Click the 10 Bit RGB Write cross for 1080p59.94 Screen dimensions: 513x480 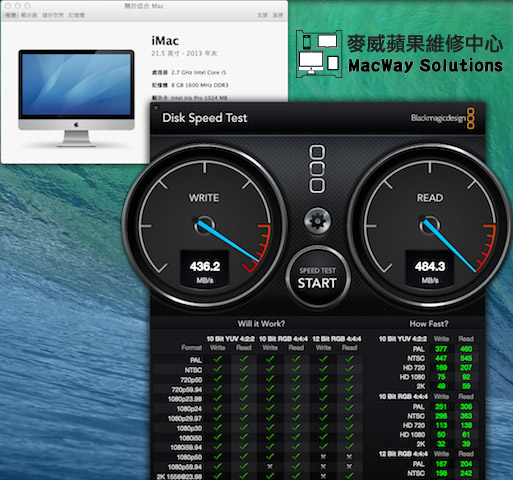270,467
